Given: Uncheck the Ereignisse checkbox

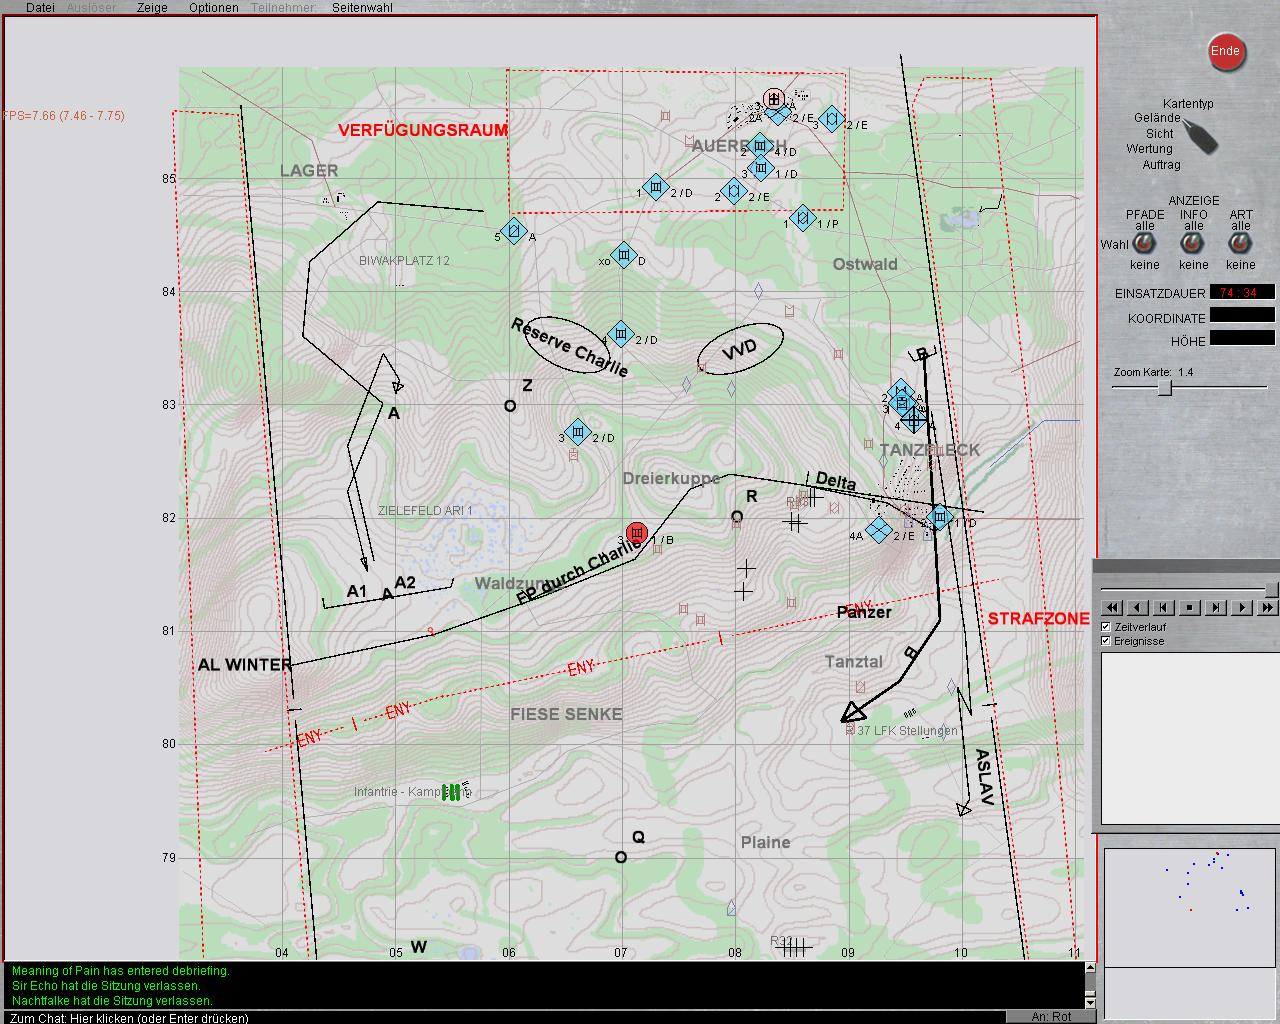Looking at the screenshot, I should [x=1106, y=641].
